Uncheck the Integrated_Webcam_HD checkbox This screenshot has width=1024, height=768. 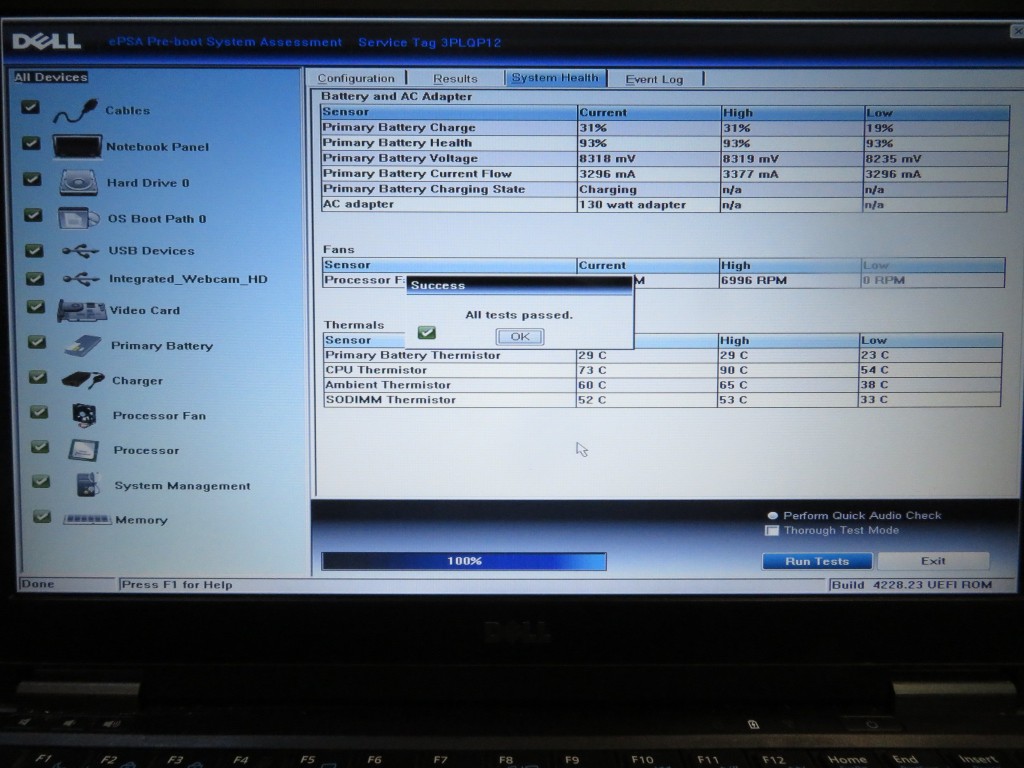click(35, 279)
